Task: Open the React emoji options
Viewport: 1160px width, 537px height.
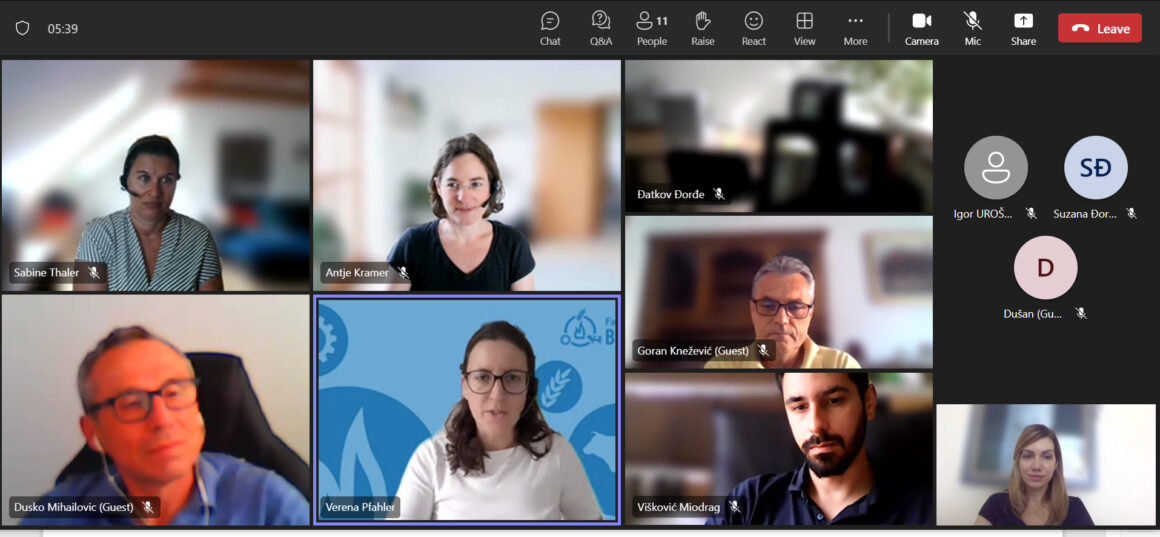Action: [754, 28]
